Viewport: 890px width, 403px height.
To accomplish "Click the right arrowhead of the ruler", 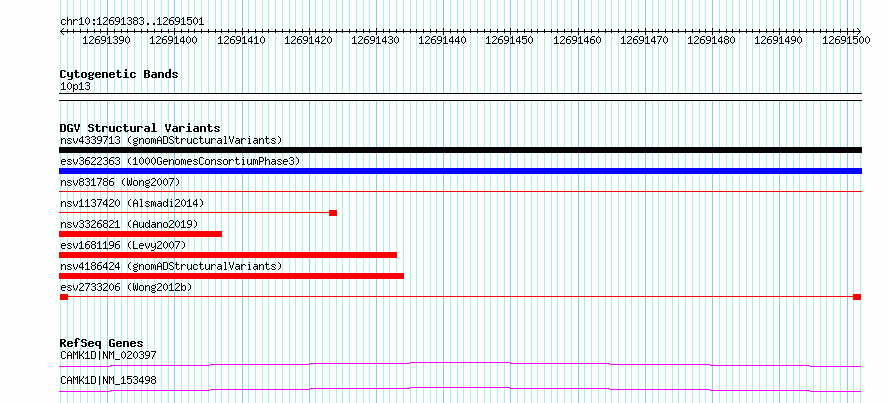I will coord(859,31).
